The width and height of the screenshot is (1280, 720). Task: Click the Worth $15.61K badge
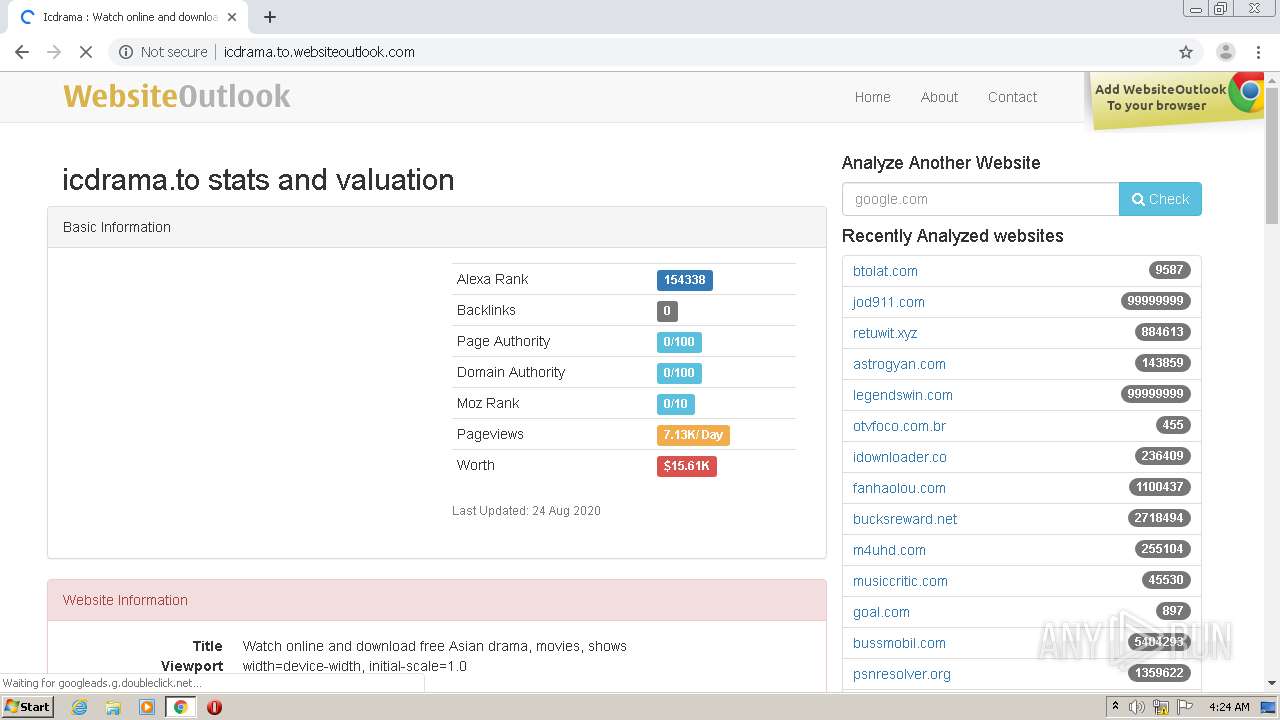[686, 466]
